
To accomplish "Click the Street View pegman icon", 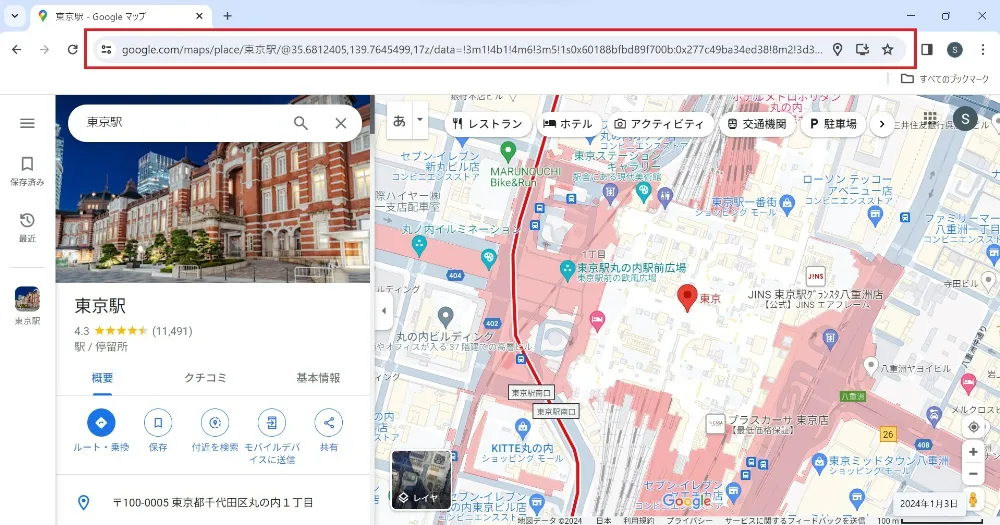I will pos(973,500).
